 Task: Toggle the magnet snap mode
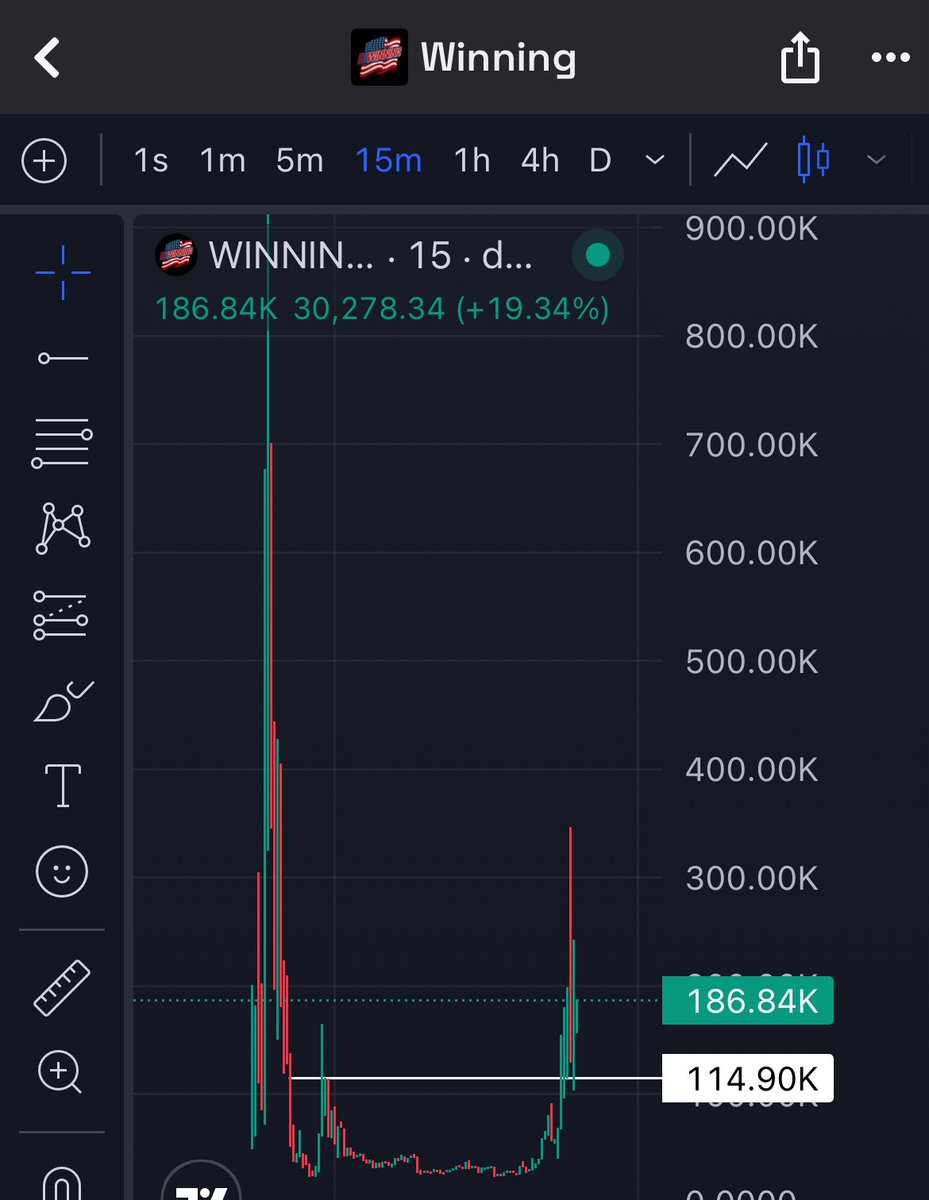pyautogui.click(x=62, y=1184)
